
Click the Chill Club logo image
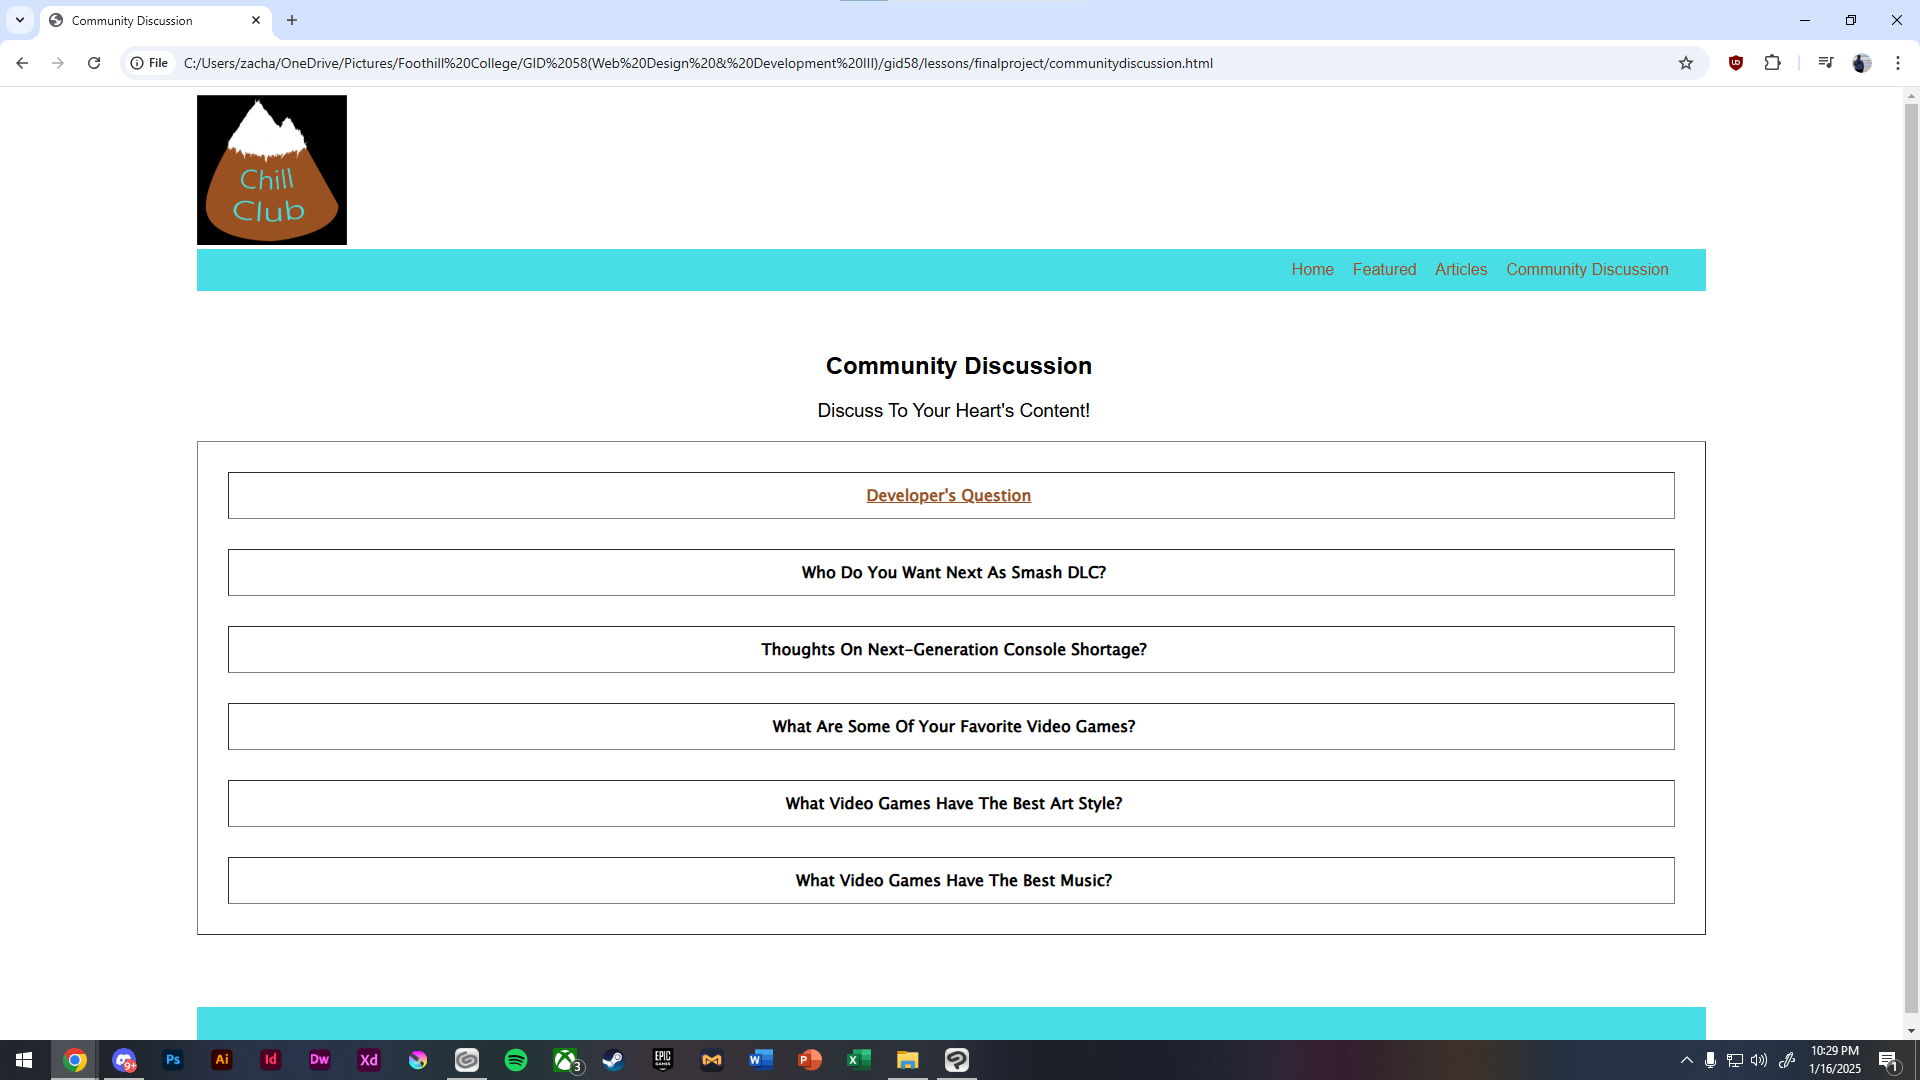click(x=272, y=170)
